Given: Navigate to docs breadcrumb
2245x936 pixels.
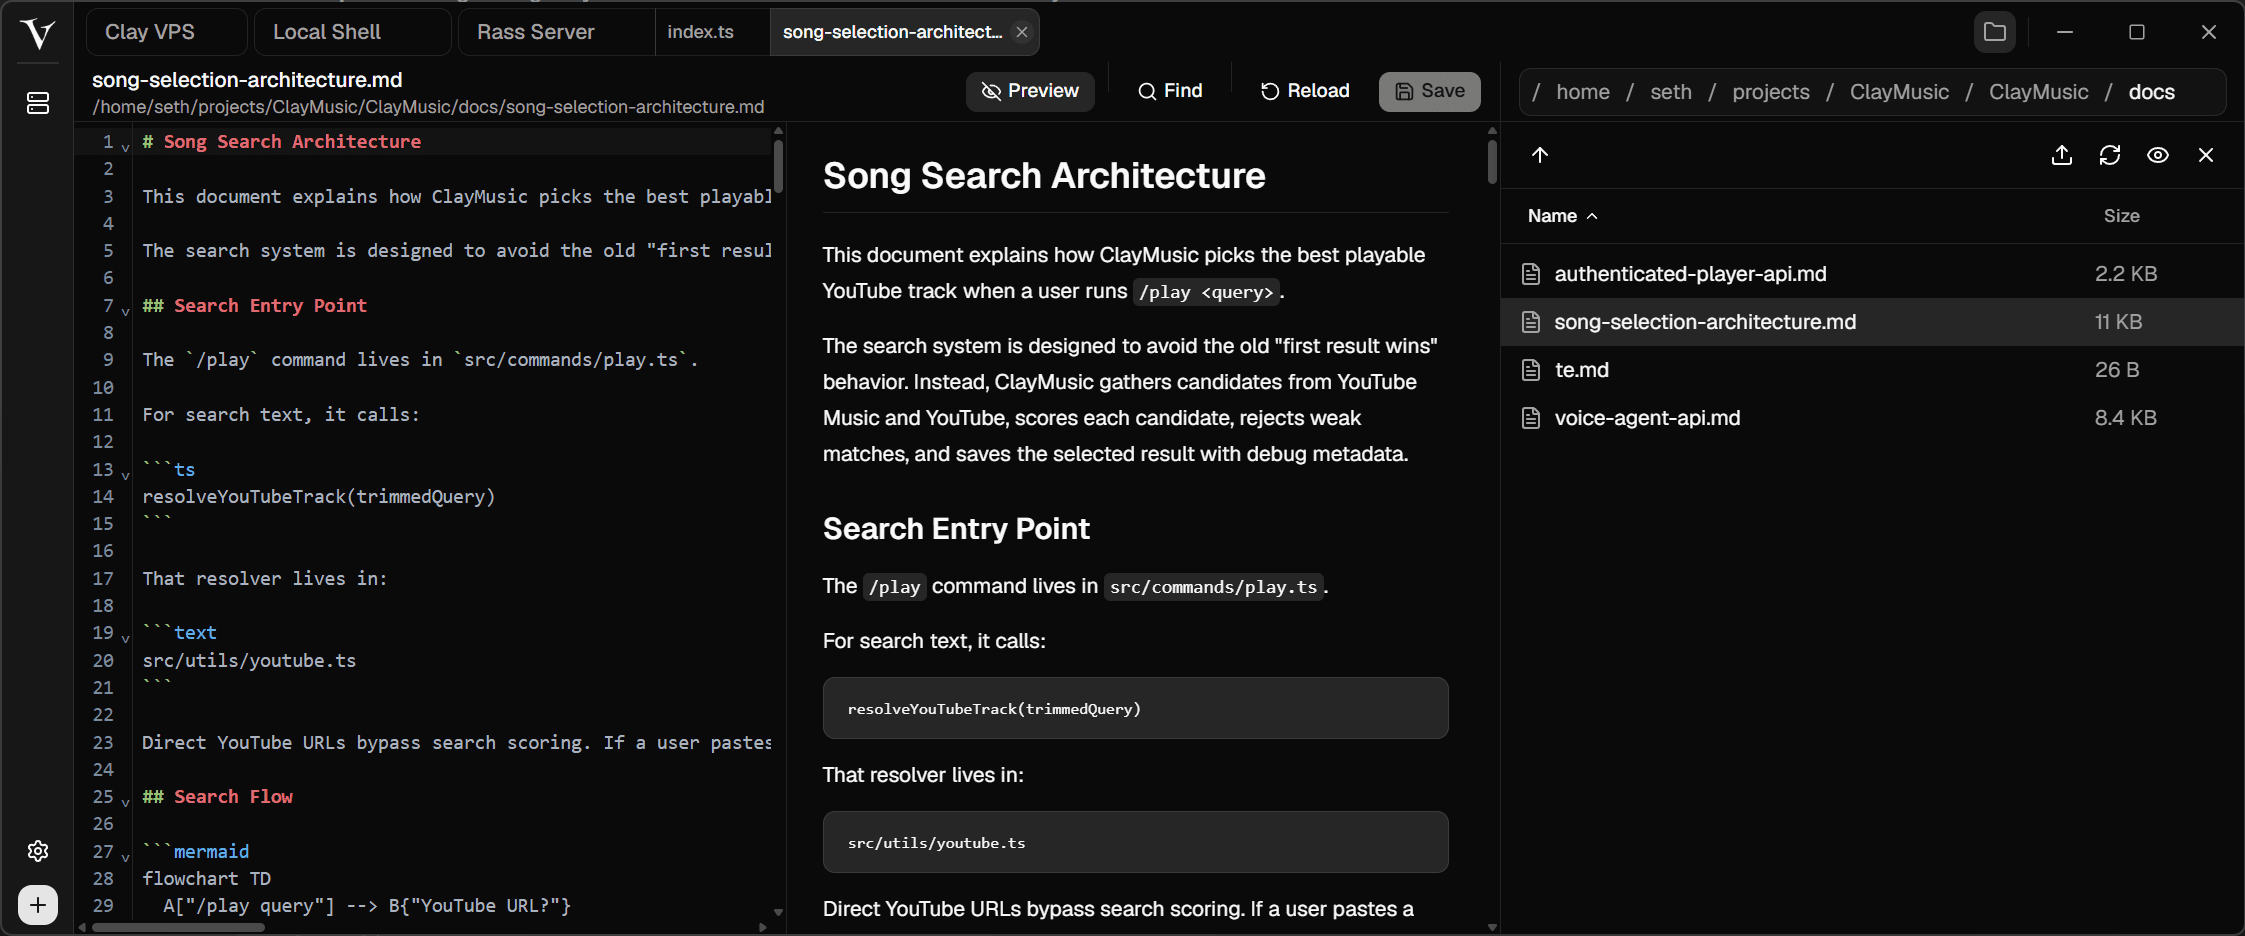Looking at the screenshot, I should (2152, 92).
